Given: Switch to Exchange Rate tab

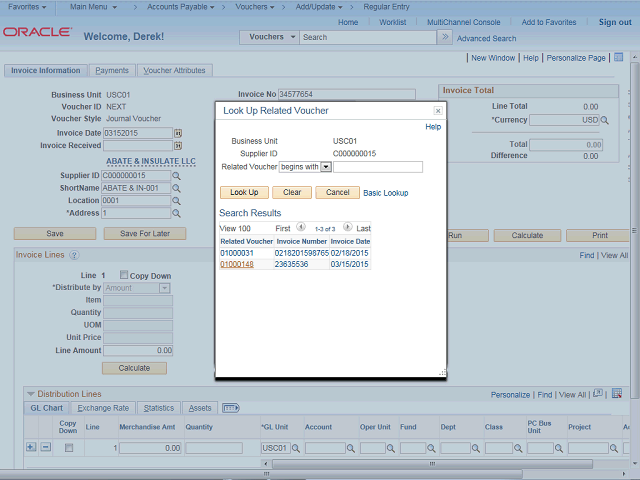Looking at the screenshot, I should 103,408.
